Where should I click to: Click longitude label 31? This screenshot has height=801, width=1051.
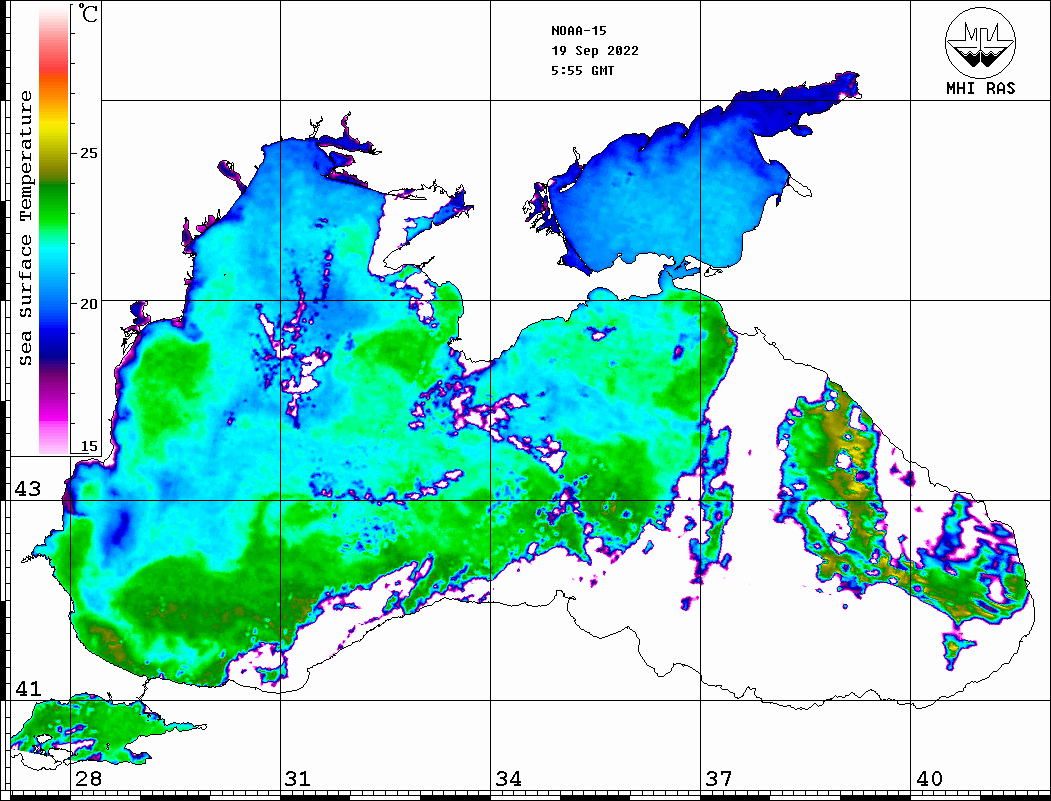pos(298,779)
